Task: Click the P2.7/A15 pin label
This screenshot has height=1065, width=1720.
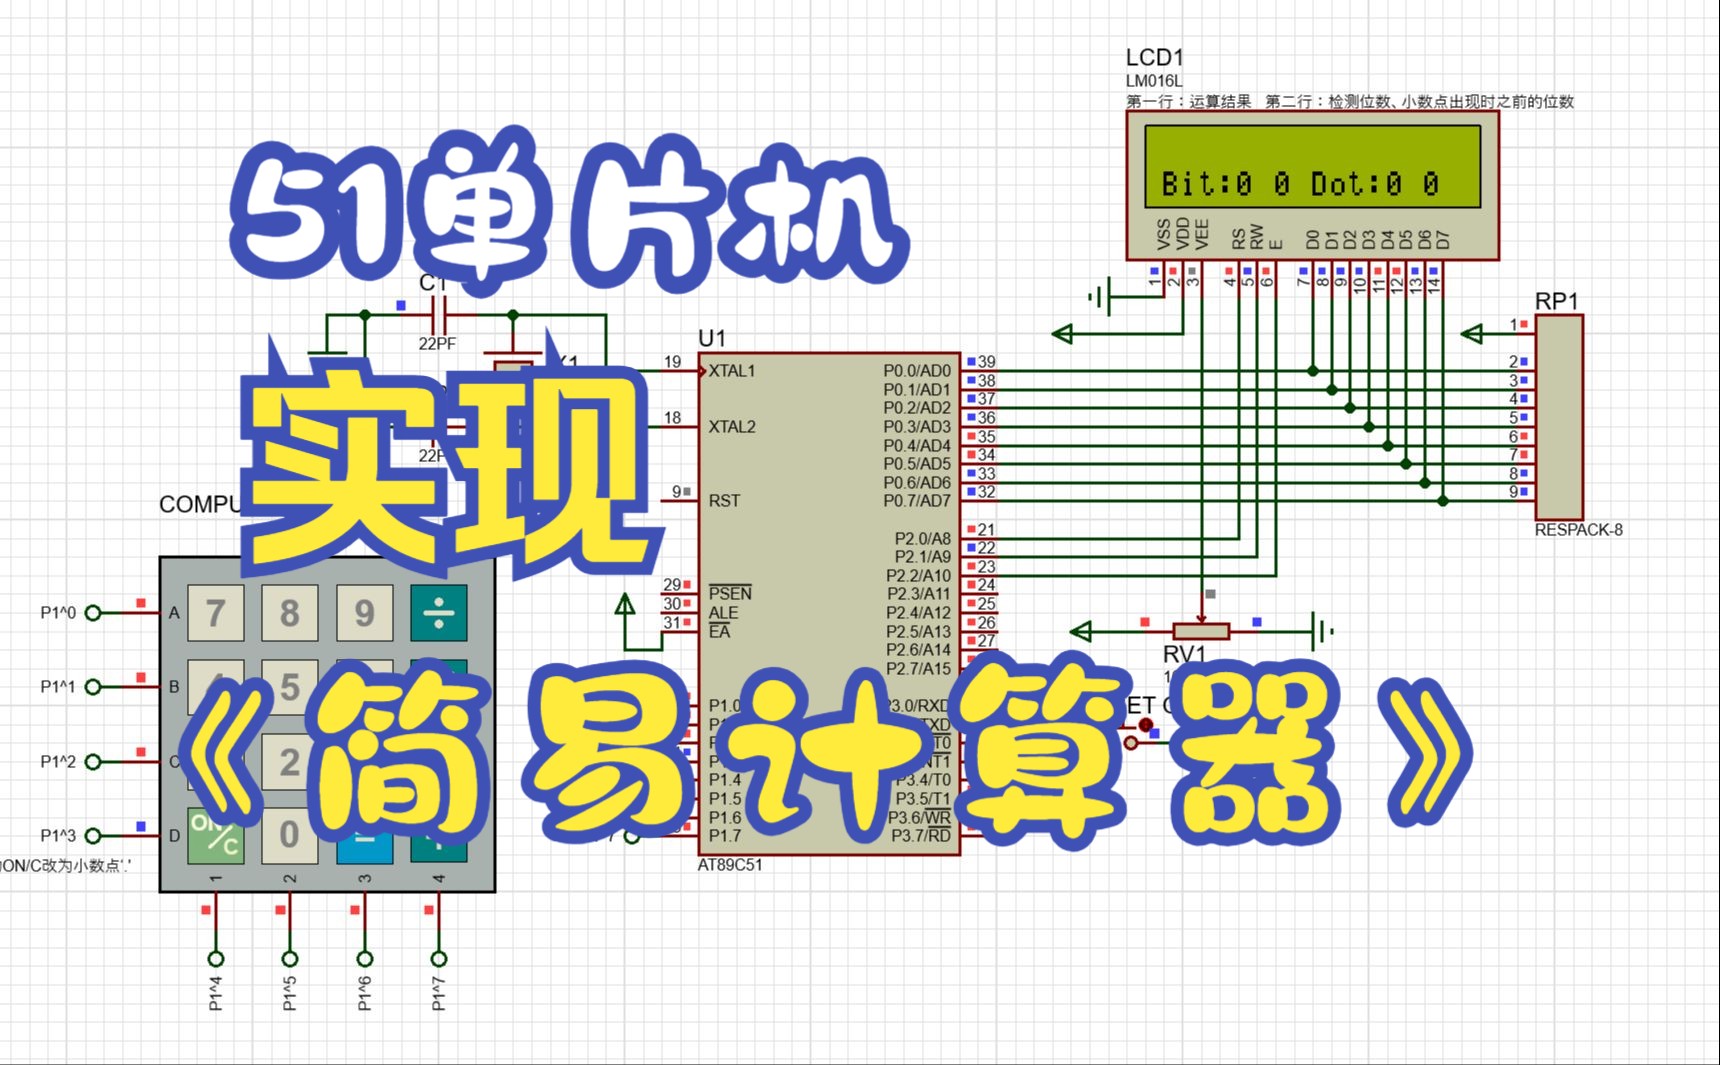Action: (919, 669)
